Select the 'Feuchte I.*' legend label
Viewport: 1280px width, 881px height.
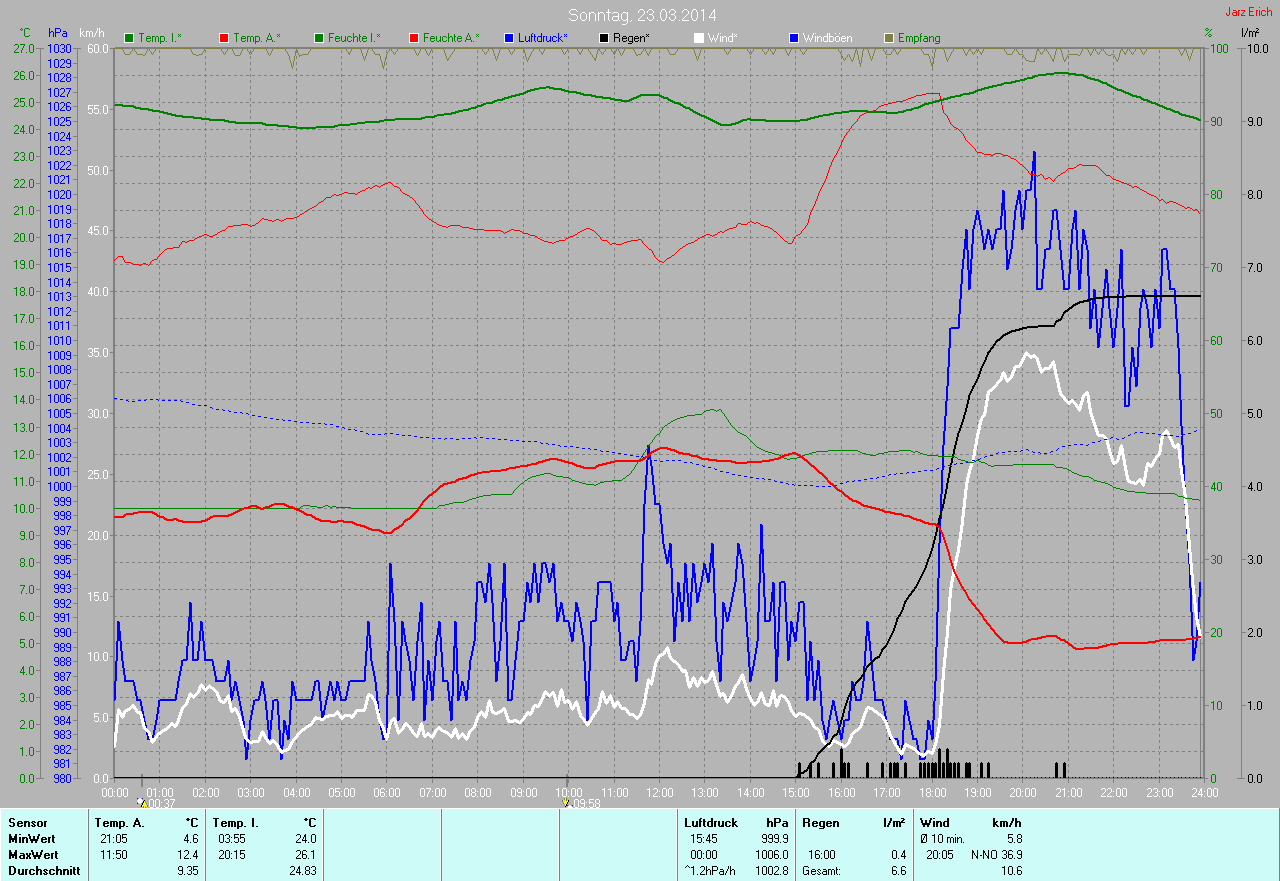coord(354,38)
